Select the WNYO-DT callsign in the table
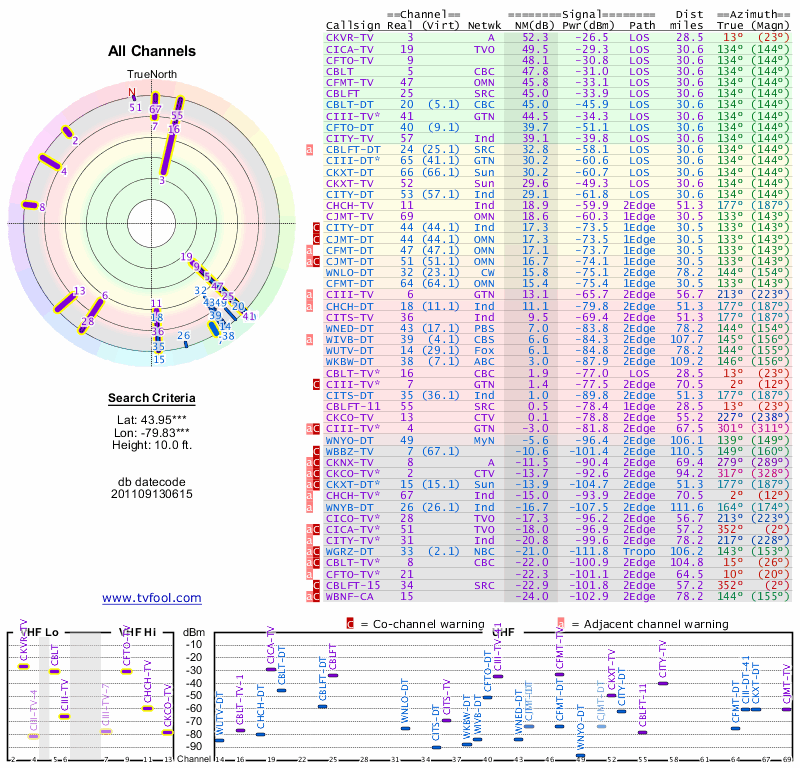 (x=349, y=440)
